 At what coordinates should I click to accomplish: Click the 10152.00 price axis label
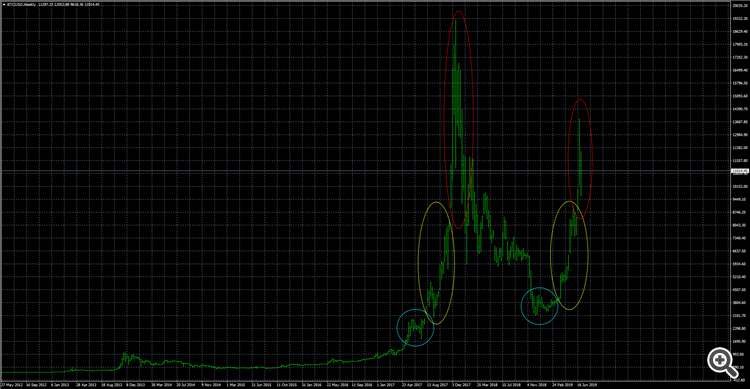740,186
